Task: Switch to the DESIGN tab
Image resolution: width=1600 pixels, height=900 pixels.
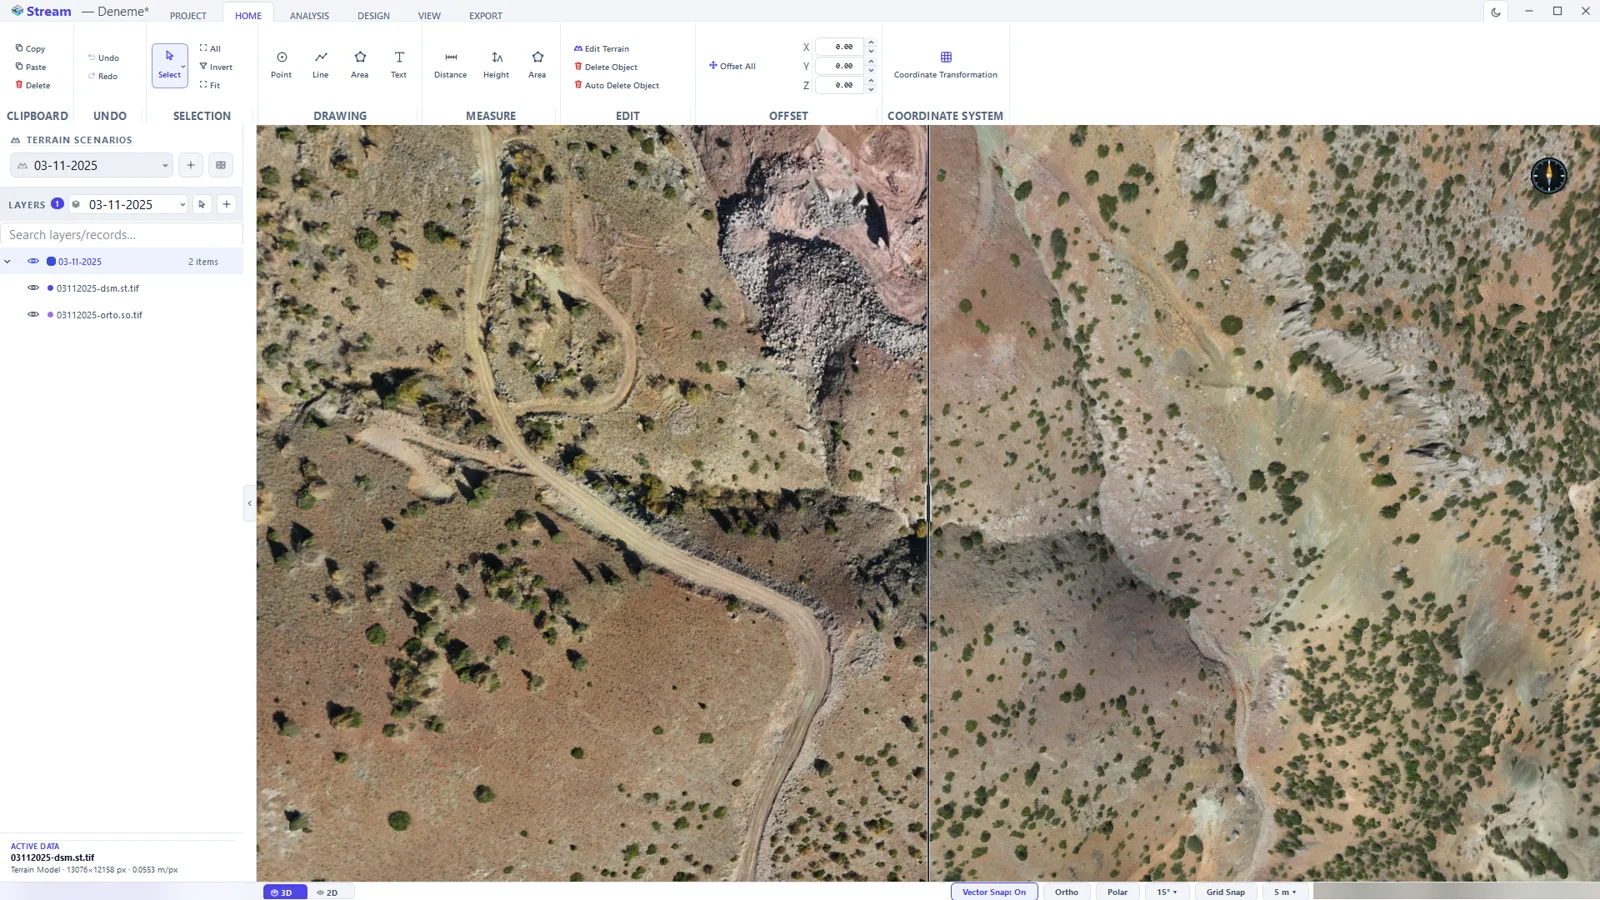Action: [x=373, y=15]
